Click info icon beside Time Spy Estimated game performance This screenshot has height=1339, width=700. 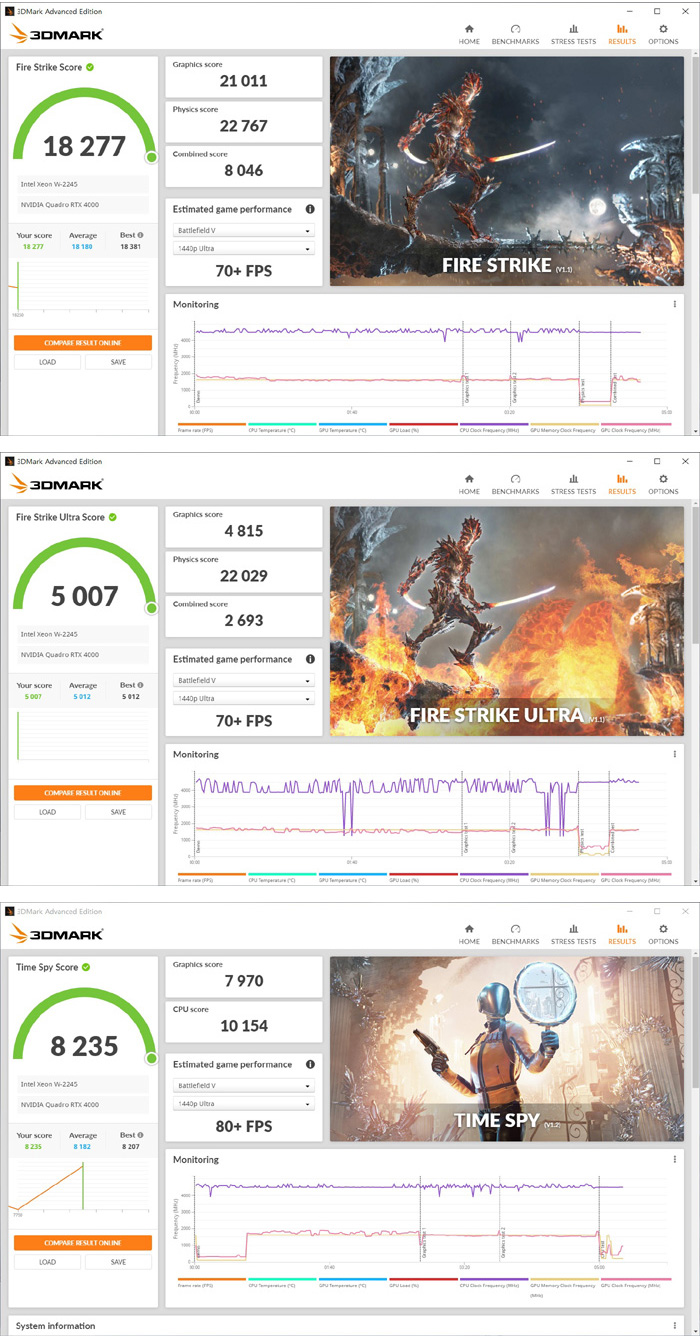click(310, 1065)
